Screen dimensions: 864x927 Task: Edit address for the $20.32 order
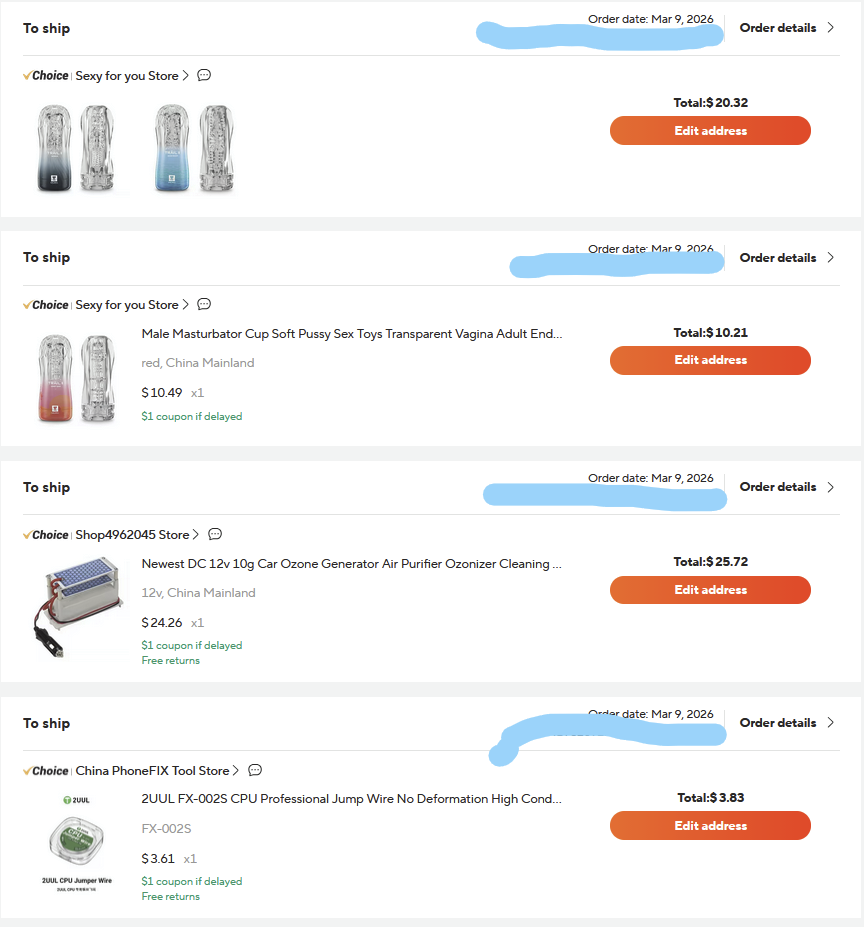click(x=710, y=131)
